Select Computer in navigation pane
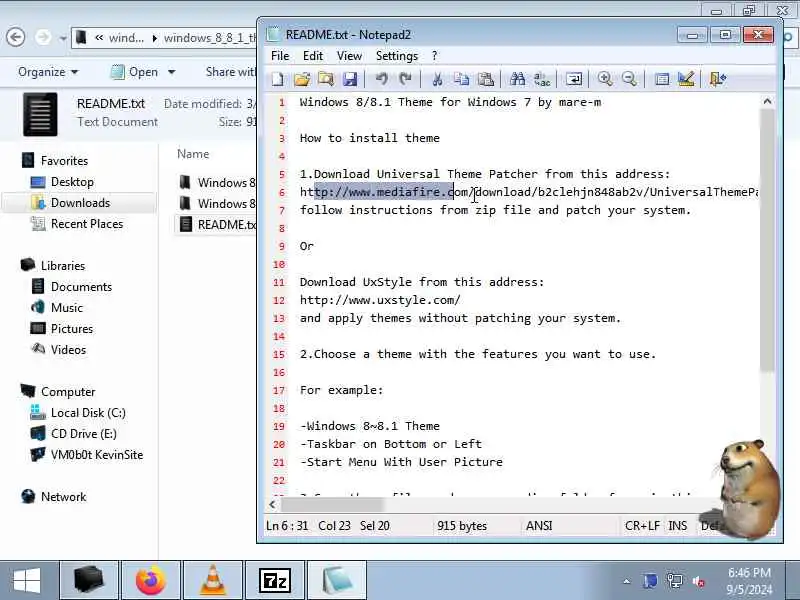 (68, 392)
